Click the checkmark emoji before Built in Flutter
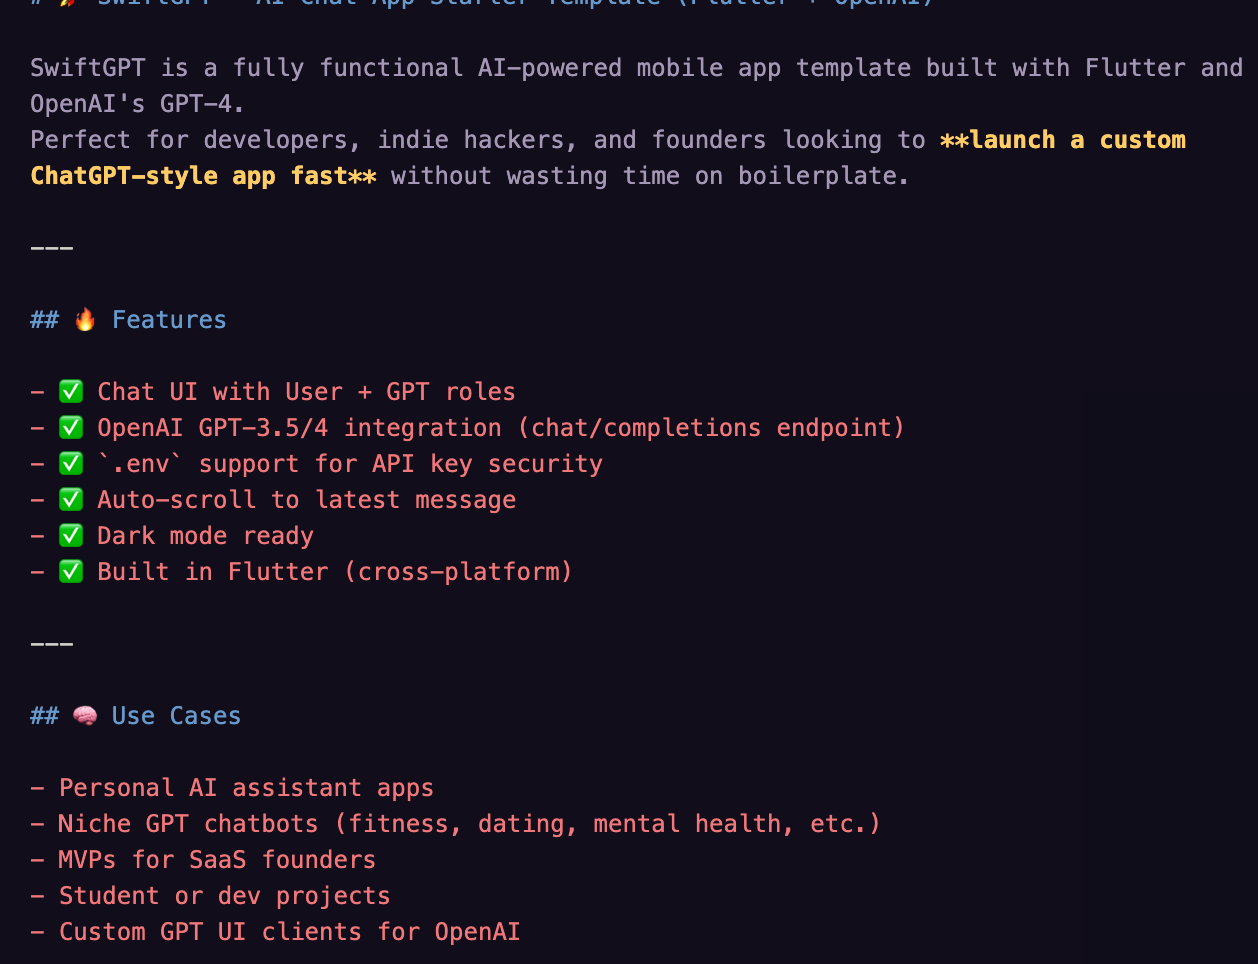 pyautogui.click(x=71, y=572)
